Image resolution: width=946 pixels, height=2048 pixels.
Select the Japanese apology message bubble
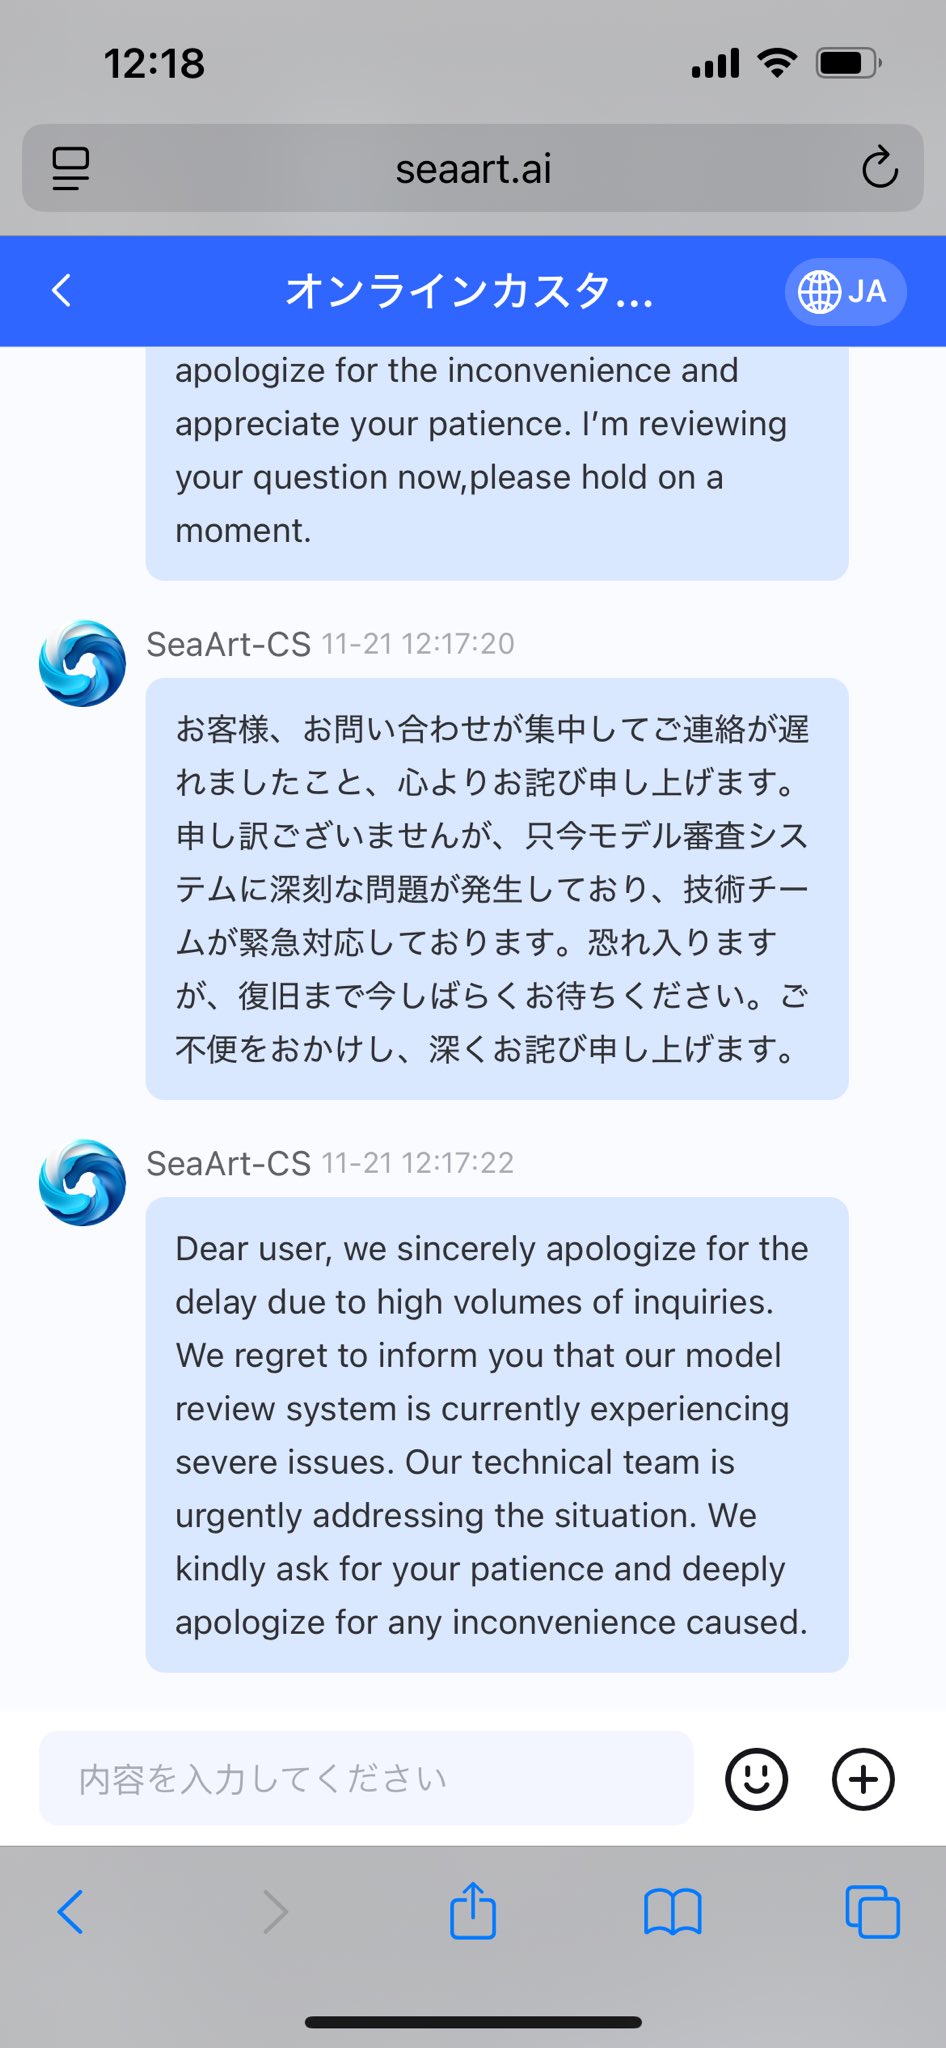[496, 888]
